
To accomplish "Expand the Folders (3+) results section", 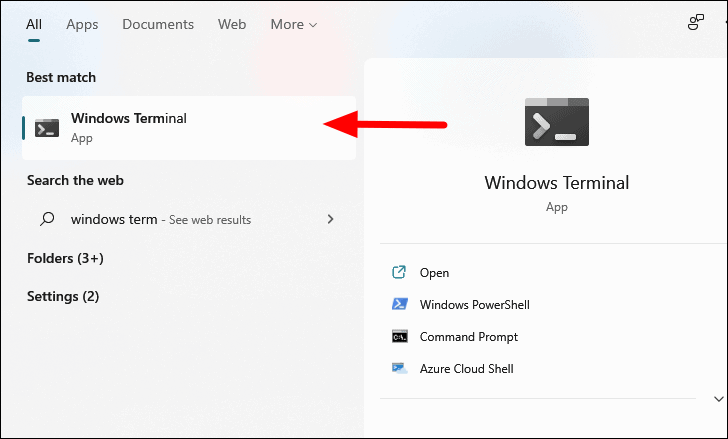I will tap(65, 258).
